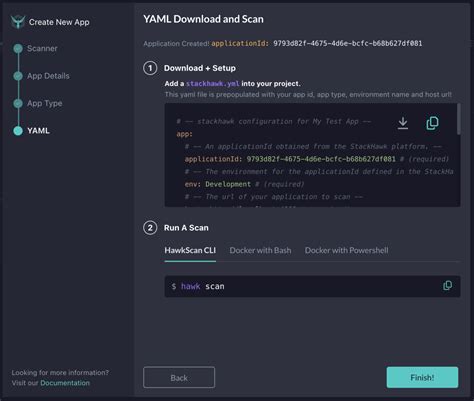474x401 pixels.
Task: Go to Scanner step label
Action: pos(42,49)
